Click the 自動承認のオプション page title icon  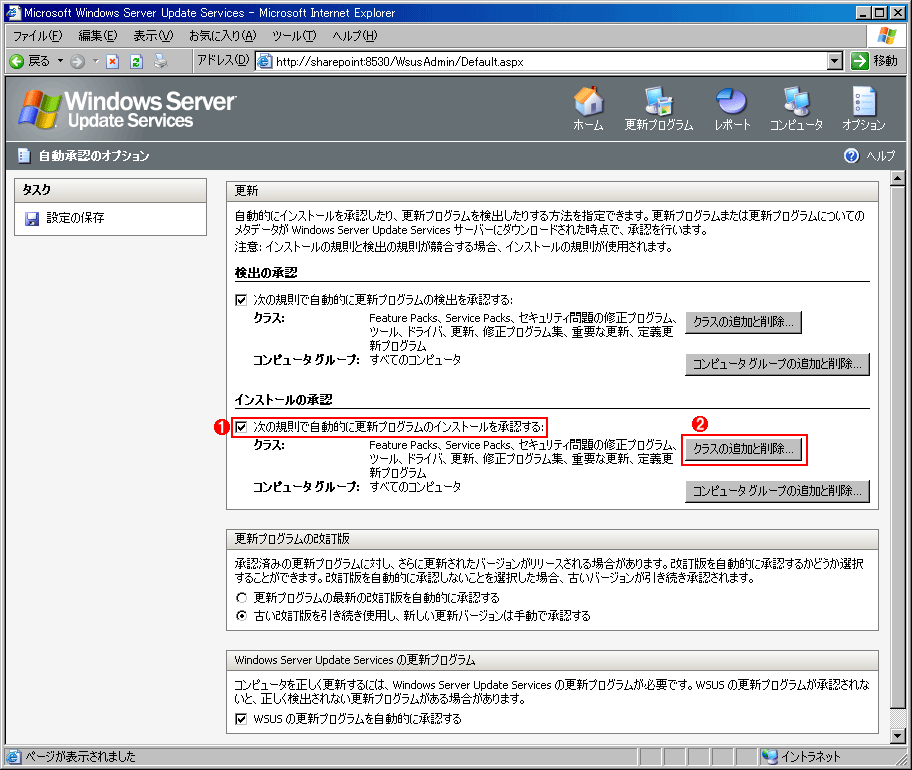pos(24,156)
